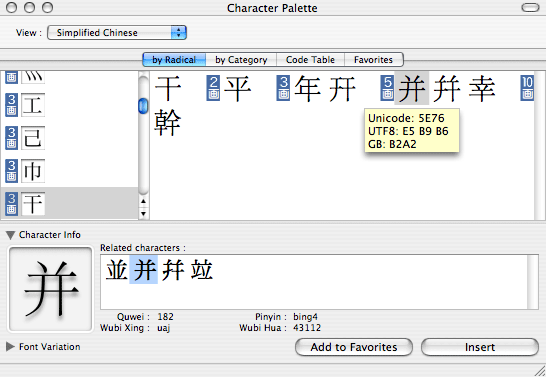This screenshot has height=377, width=546.
Task: Select related character 竝
Action: point(202,270)
